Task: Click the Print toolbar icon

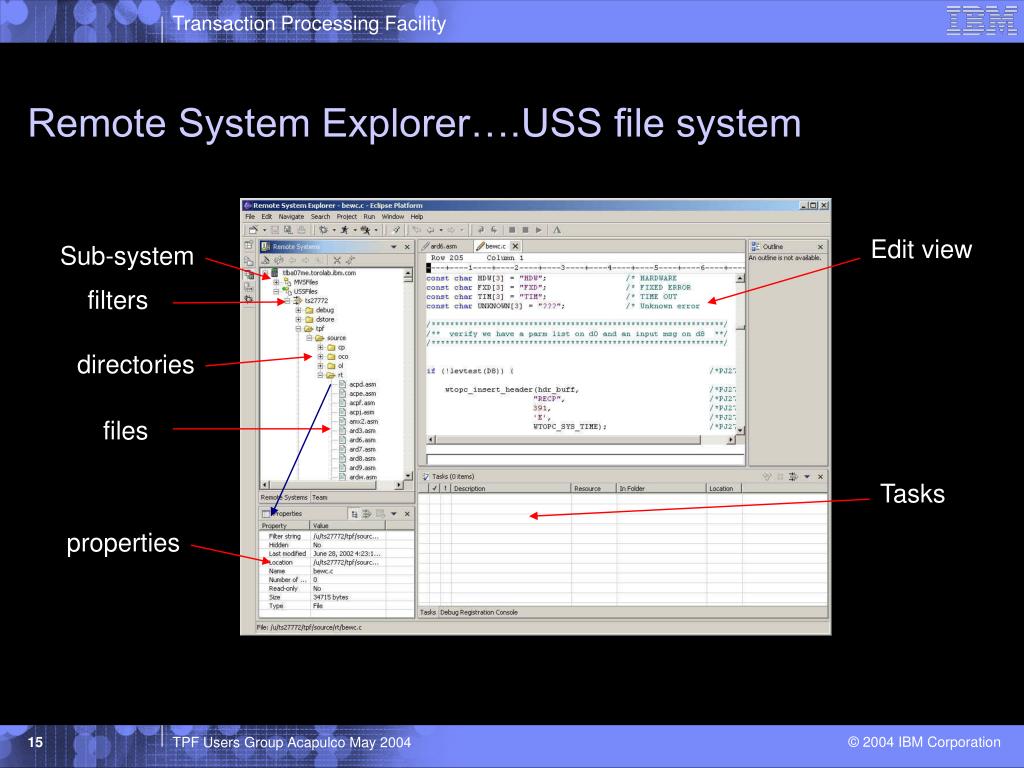Action: 301,230
